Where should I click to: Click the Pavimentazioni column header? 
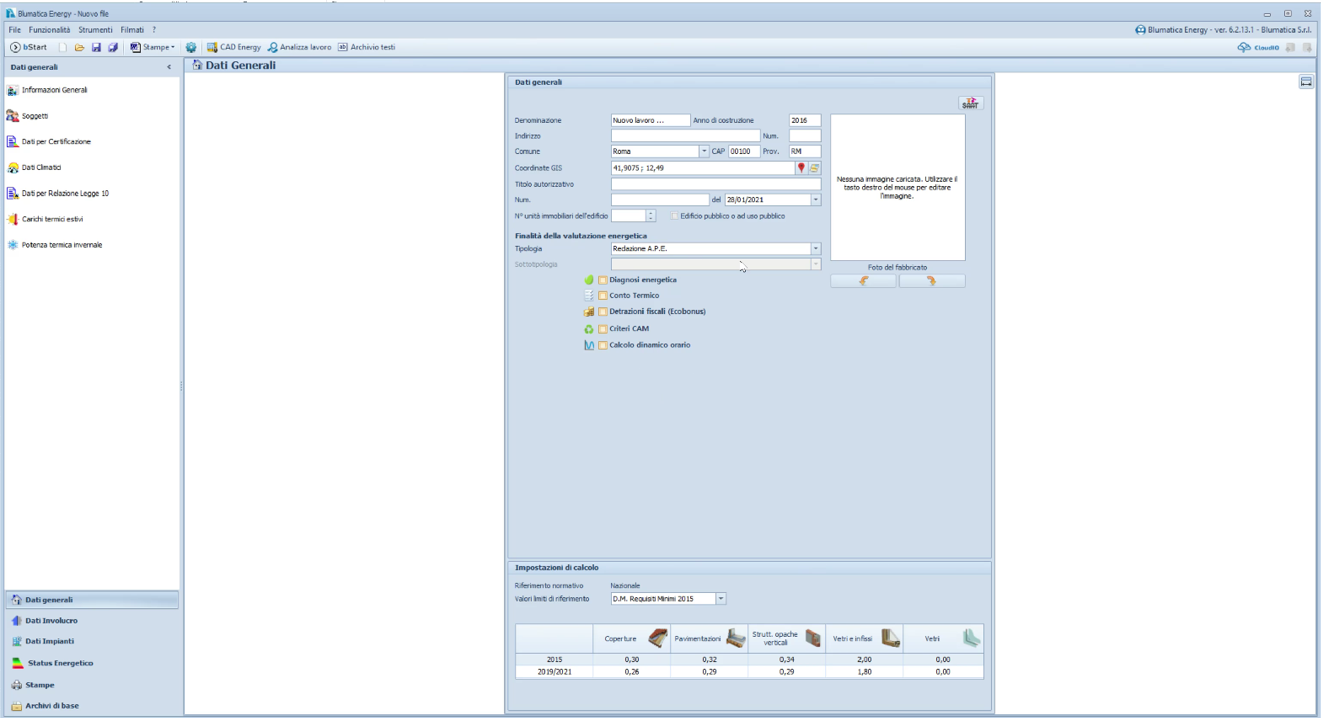click(x=709, y=638)
